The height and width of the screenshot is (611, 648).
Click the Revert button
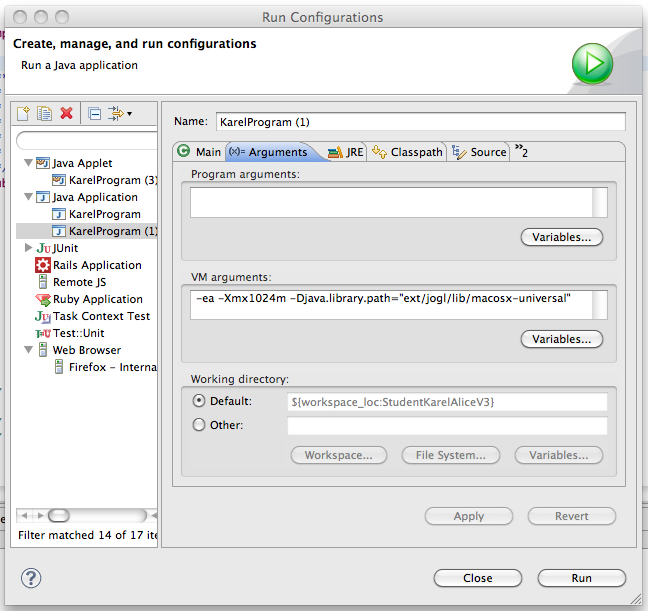pos(572,516)
